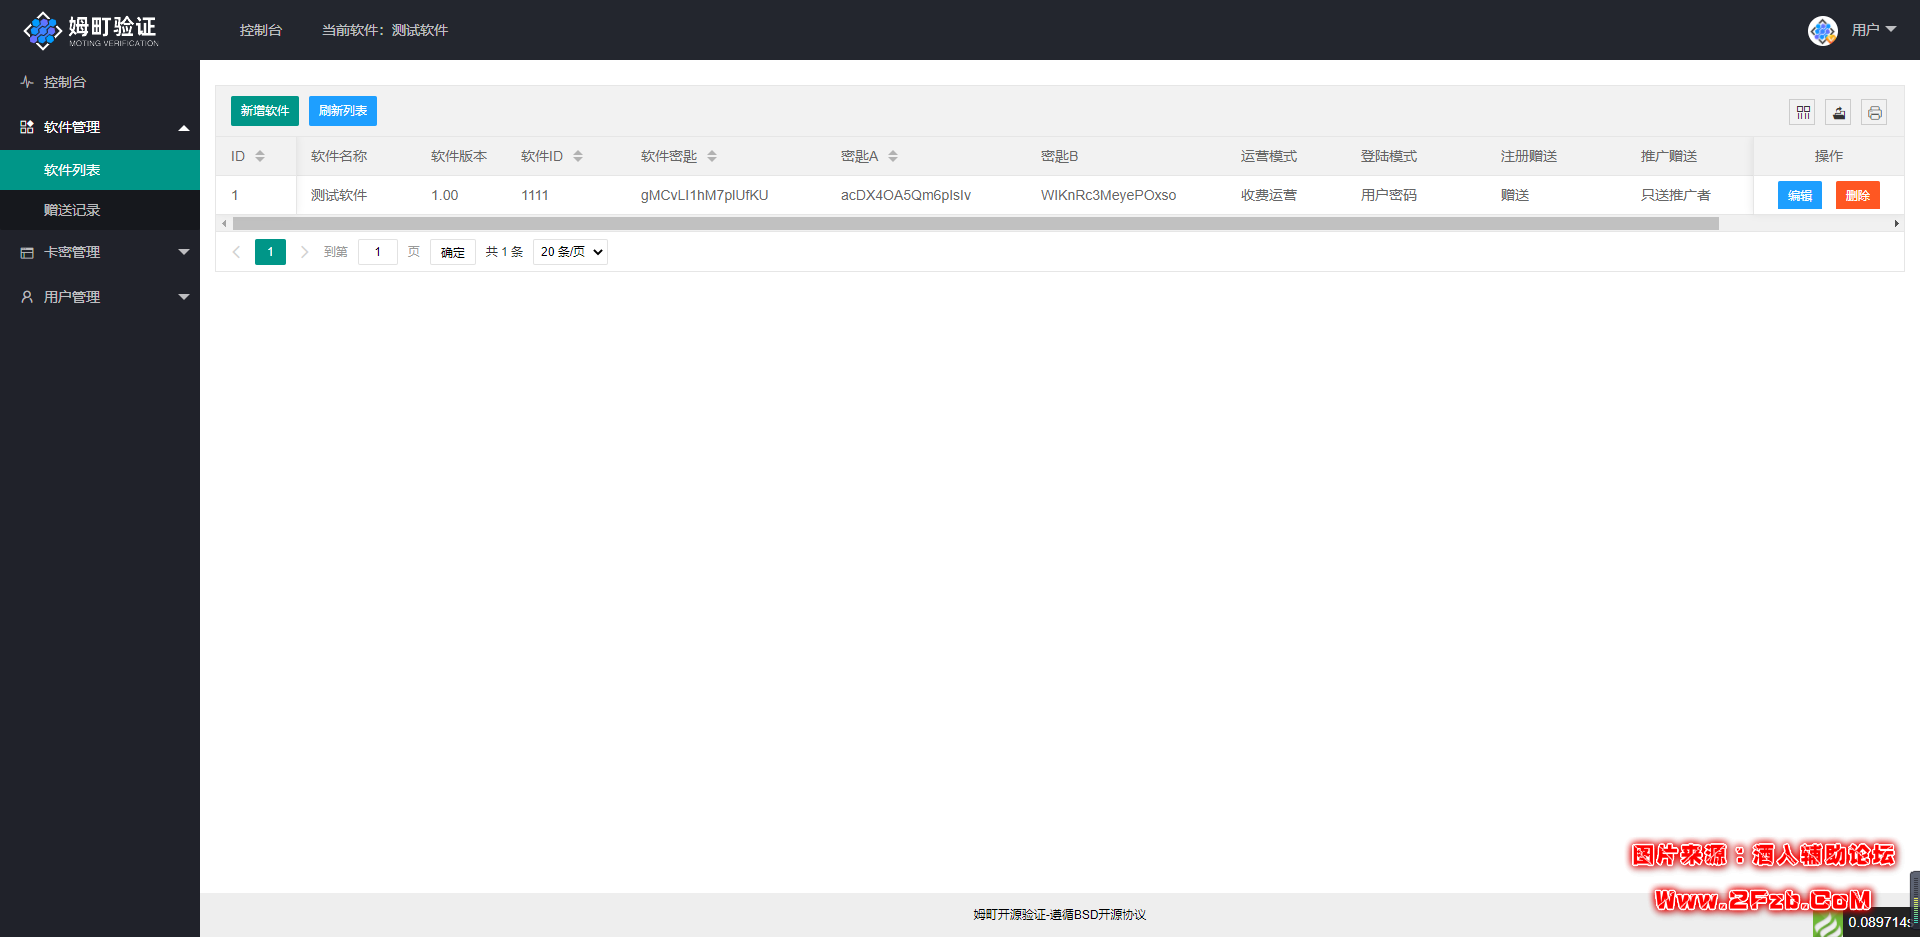This screenshot has width=1920, height=937.
Task: Click the 软件版本 value 1.00
Action: click(x=445, y=195)
